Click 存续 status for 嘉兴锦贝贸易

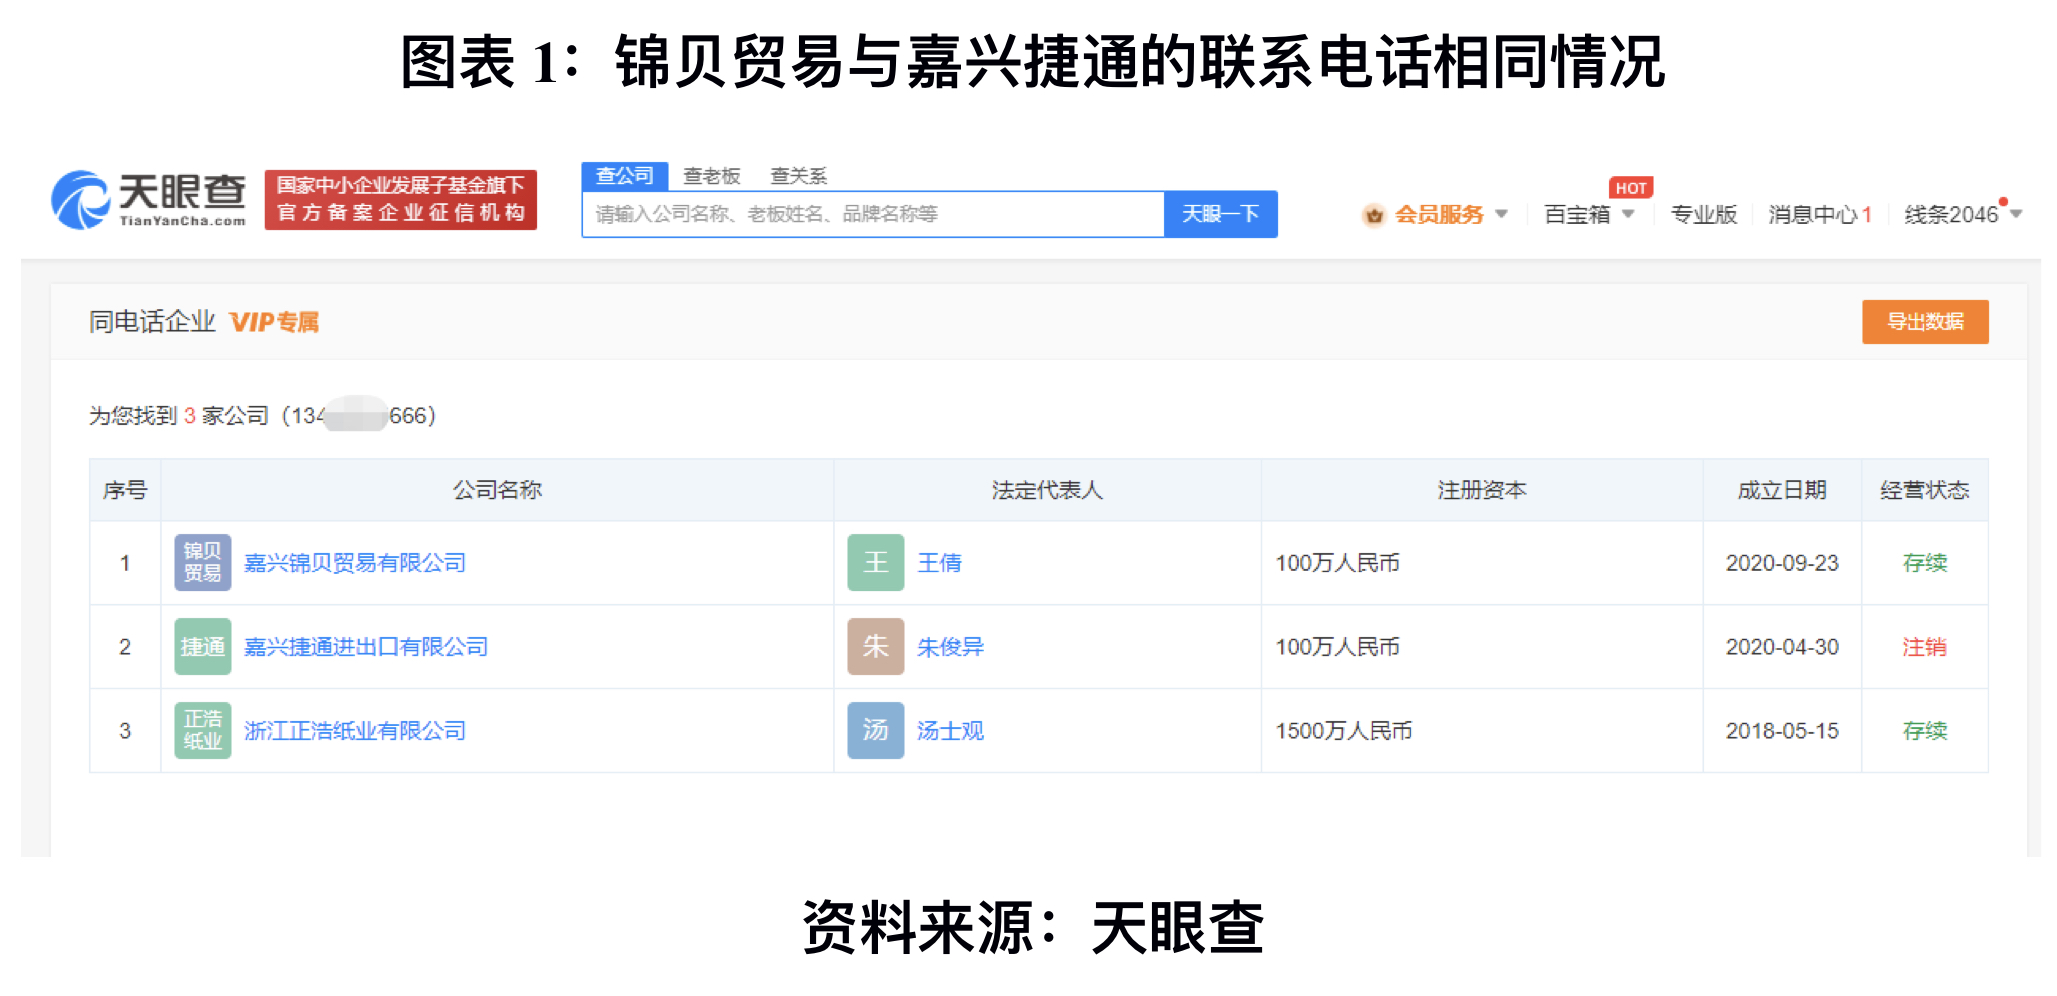[1924, 563]
